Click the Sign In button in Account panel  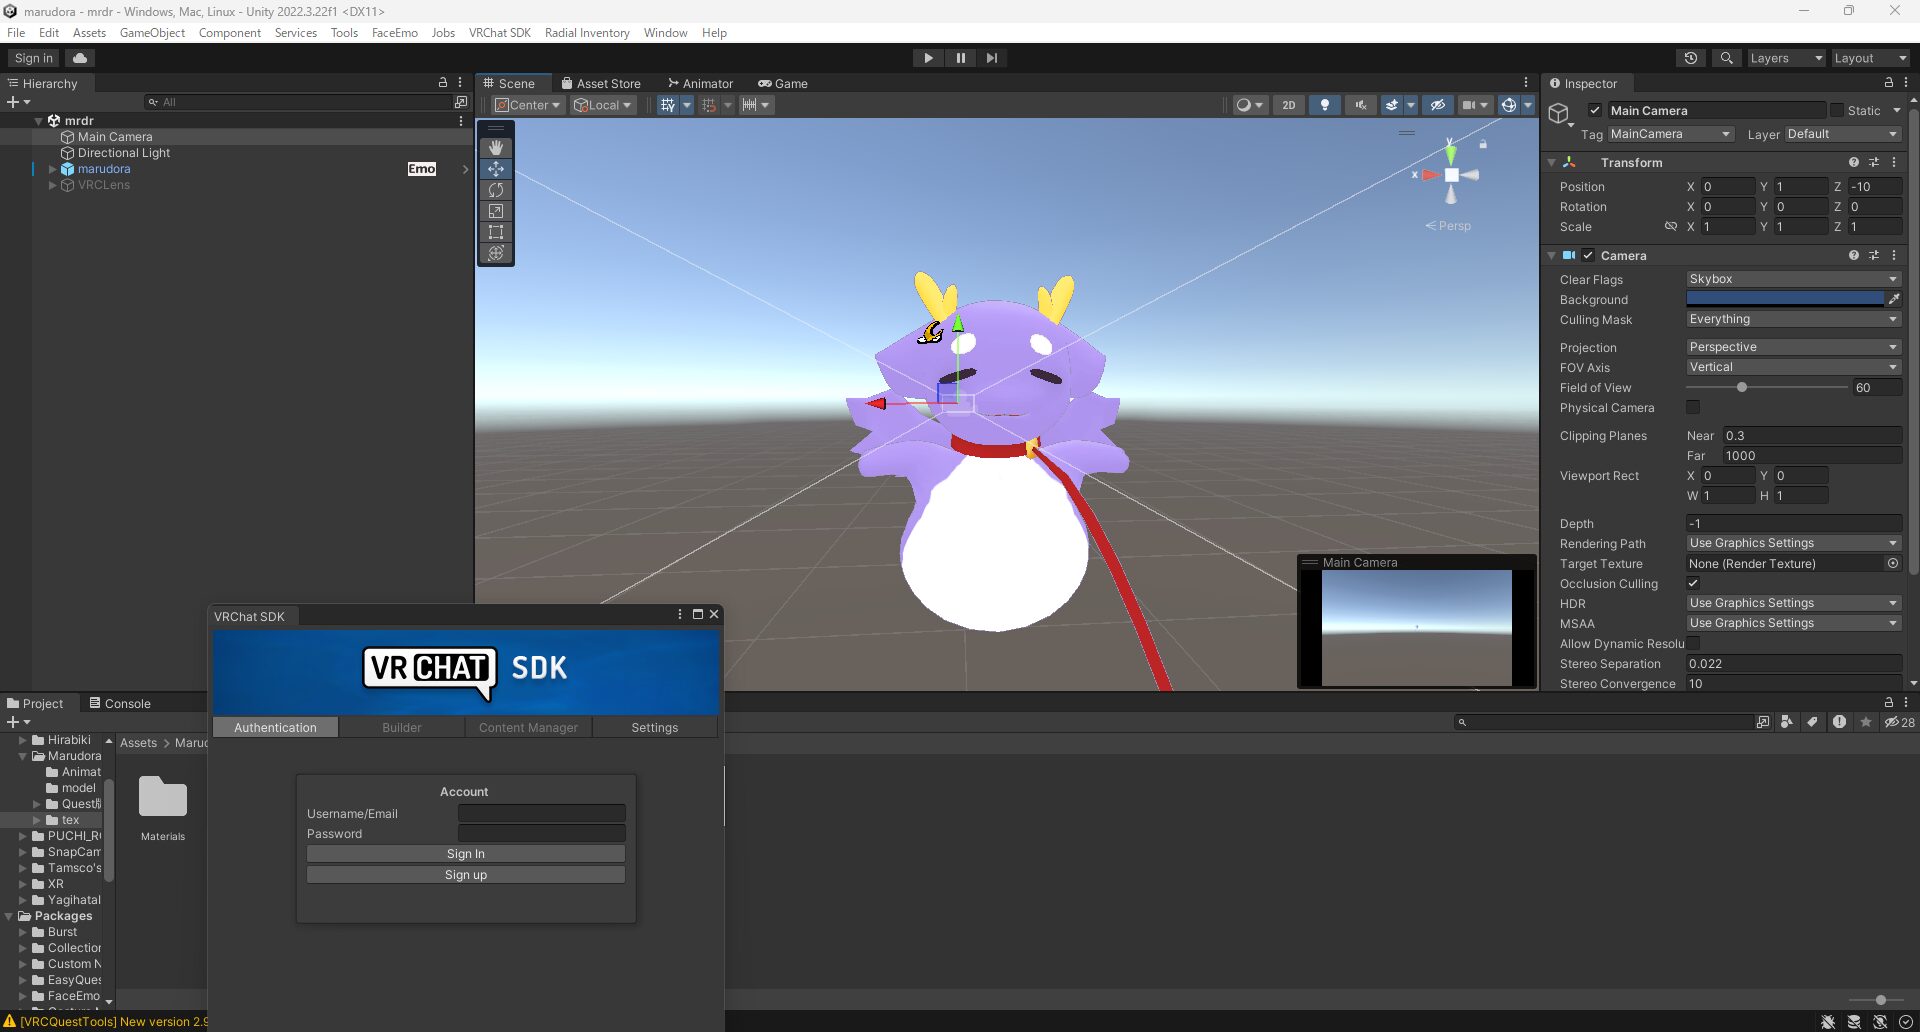(x=464, y=853)
